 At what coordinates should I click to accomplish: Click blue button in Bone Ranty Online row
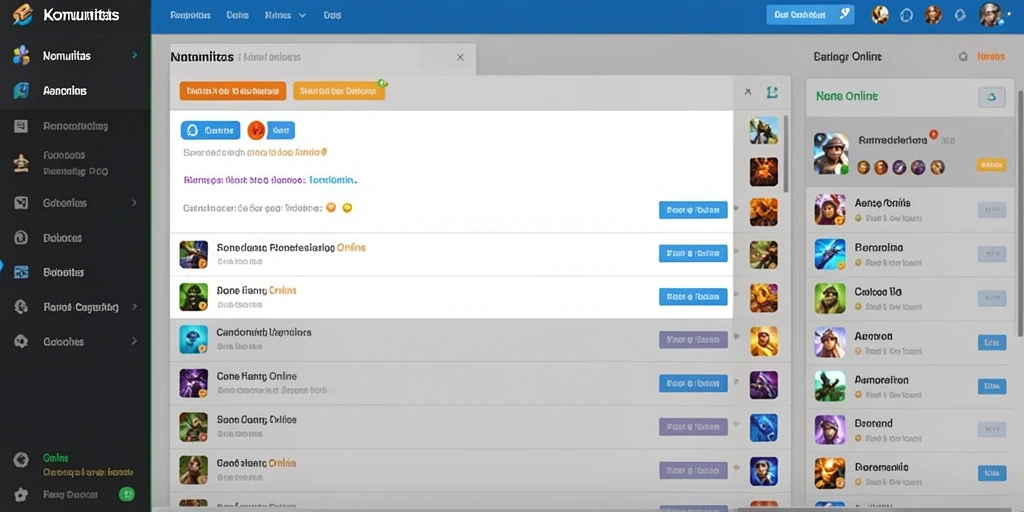[x=693, y=296]
